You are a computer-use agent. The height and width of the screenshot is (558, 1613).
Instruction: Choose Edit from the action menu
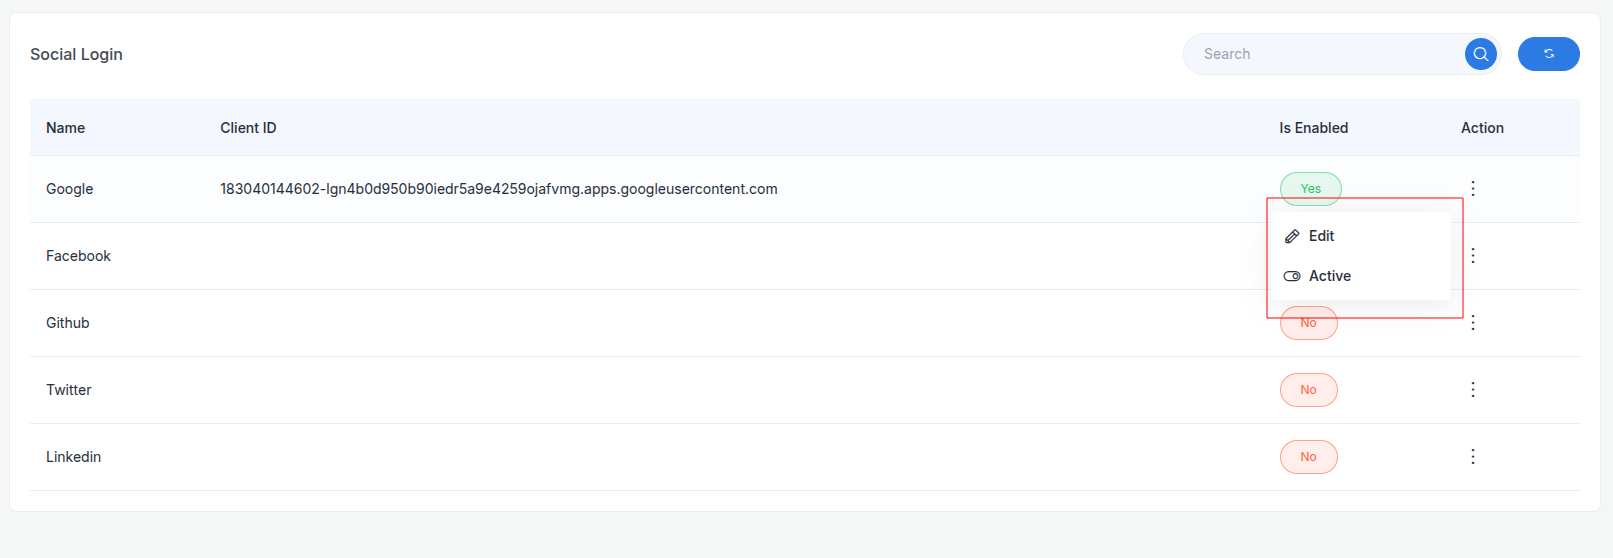1321,236
